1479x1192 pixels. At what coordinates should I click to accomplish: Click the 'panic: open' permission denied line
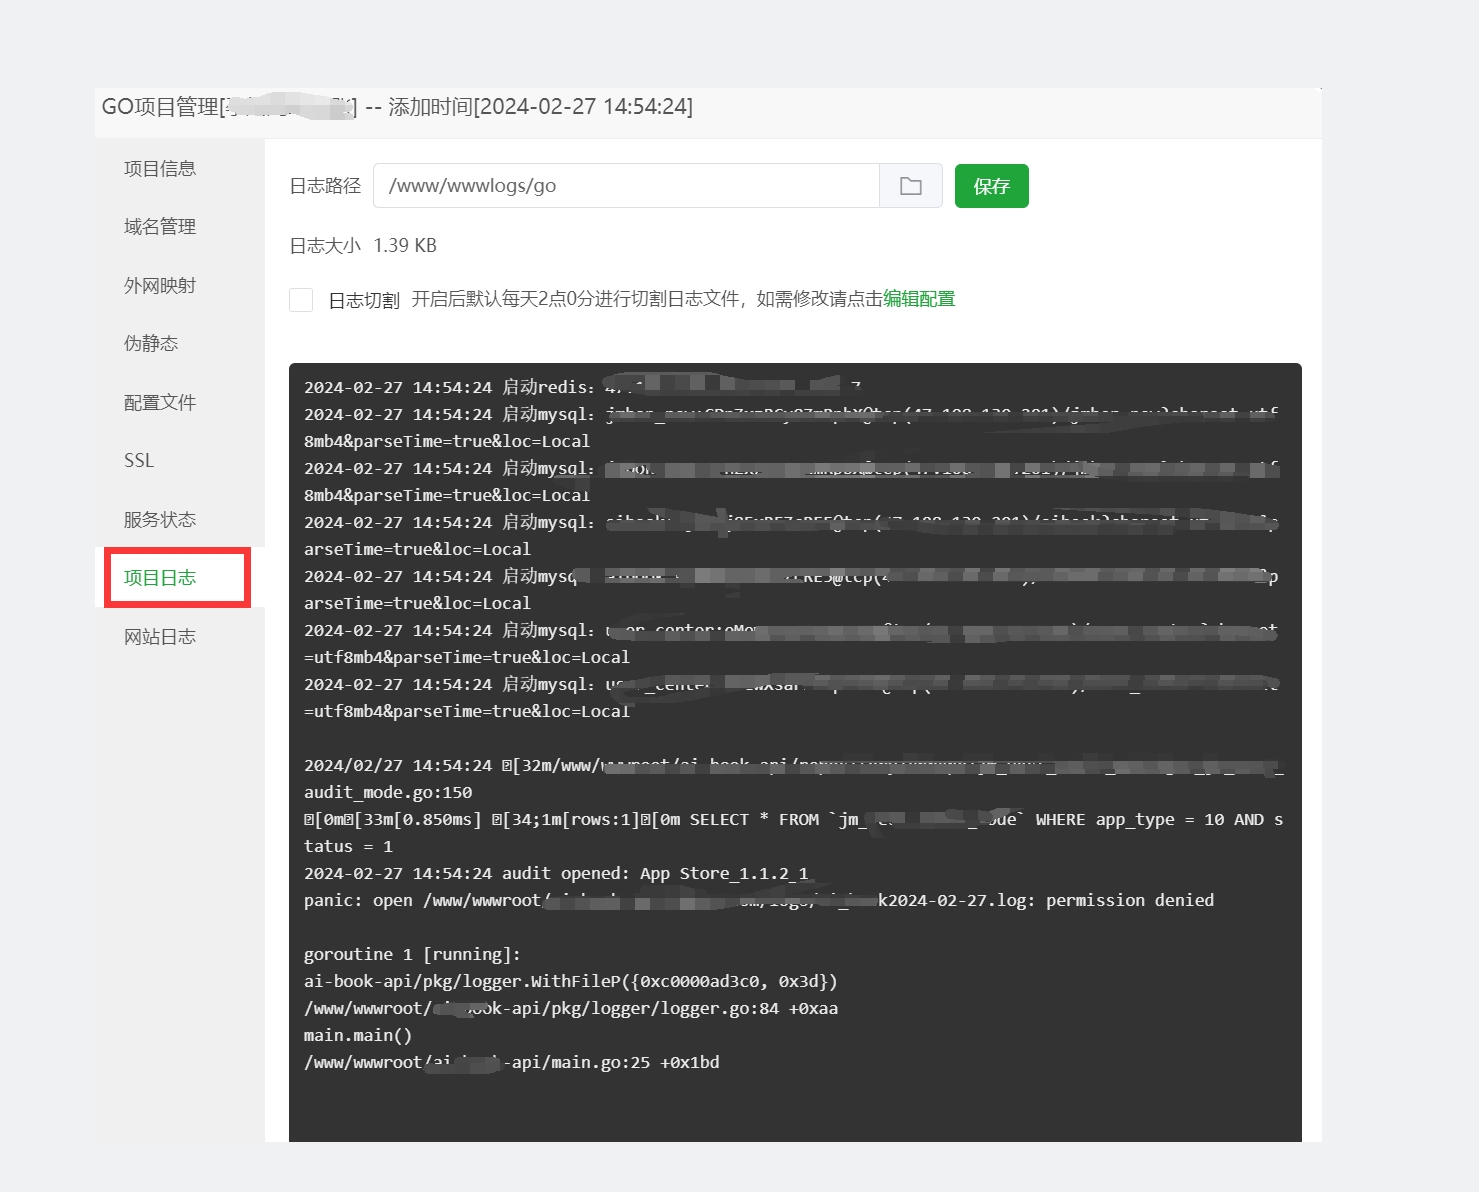tap(759, 900)
